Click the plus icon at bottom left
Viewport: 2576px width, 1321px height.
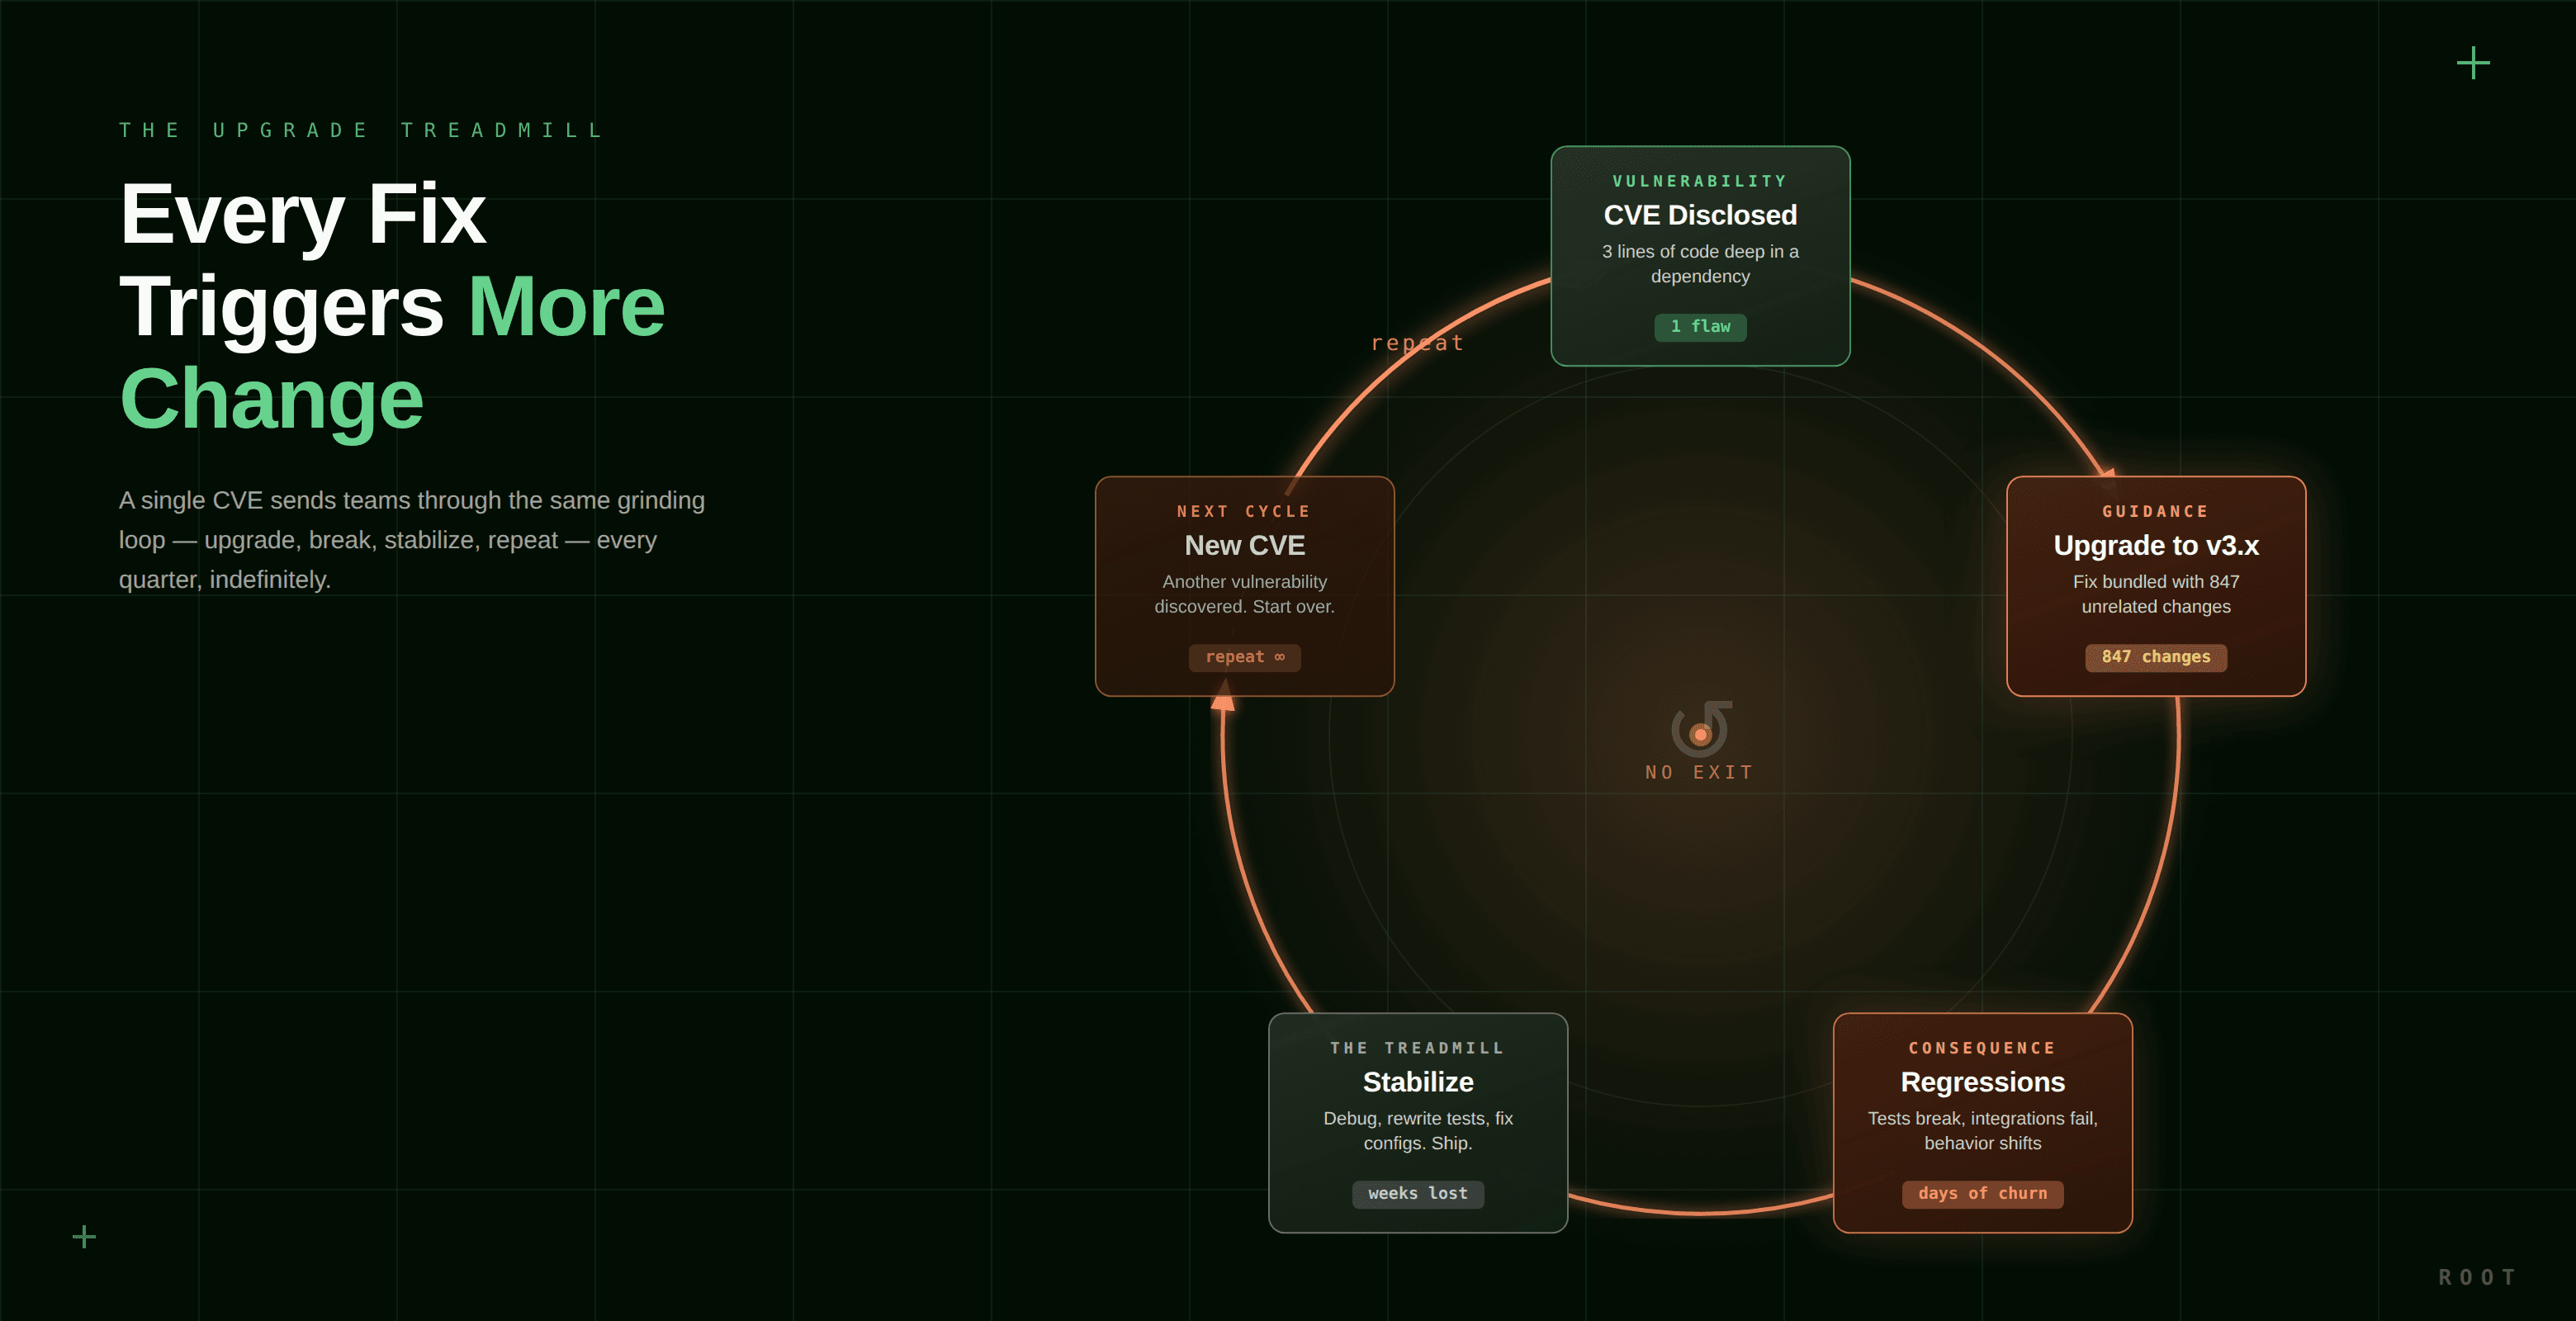click(85, 1237)
